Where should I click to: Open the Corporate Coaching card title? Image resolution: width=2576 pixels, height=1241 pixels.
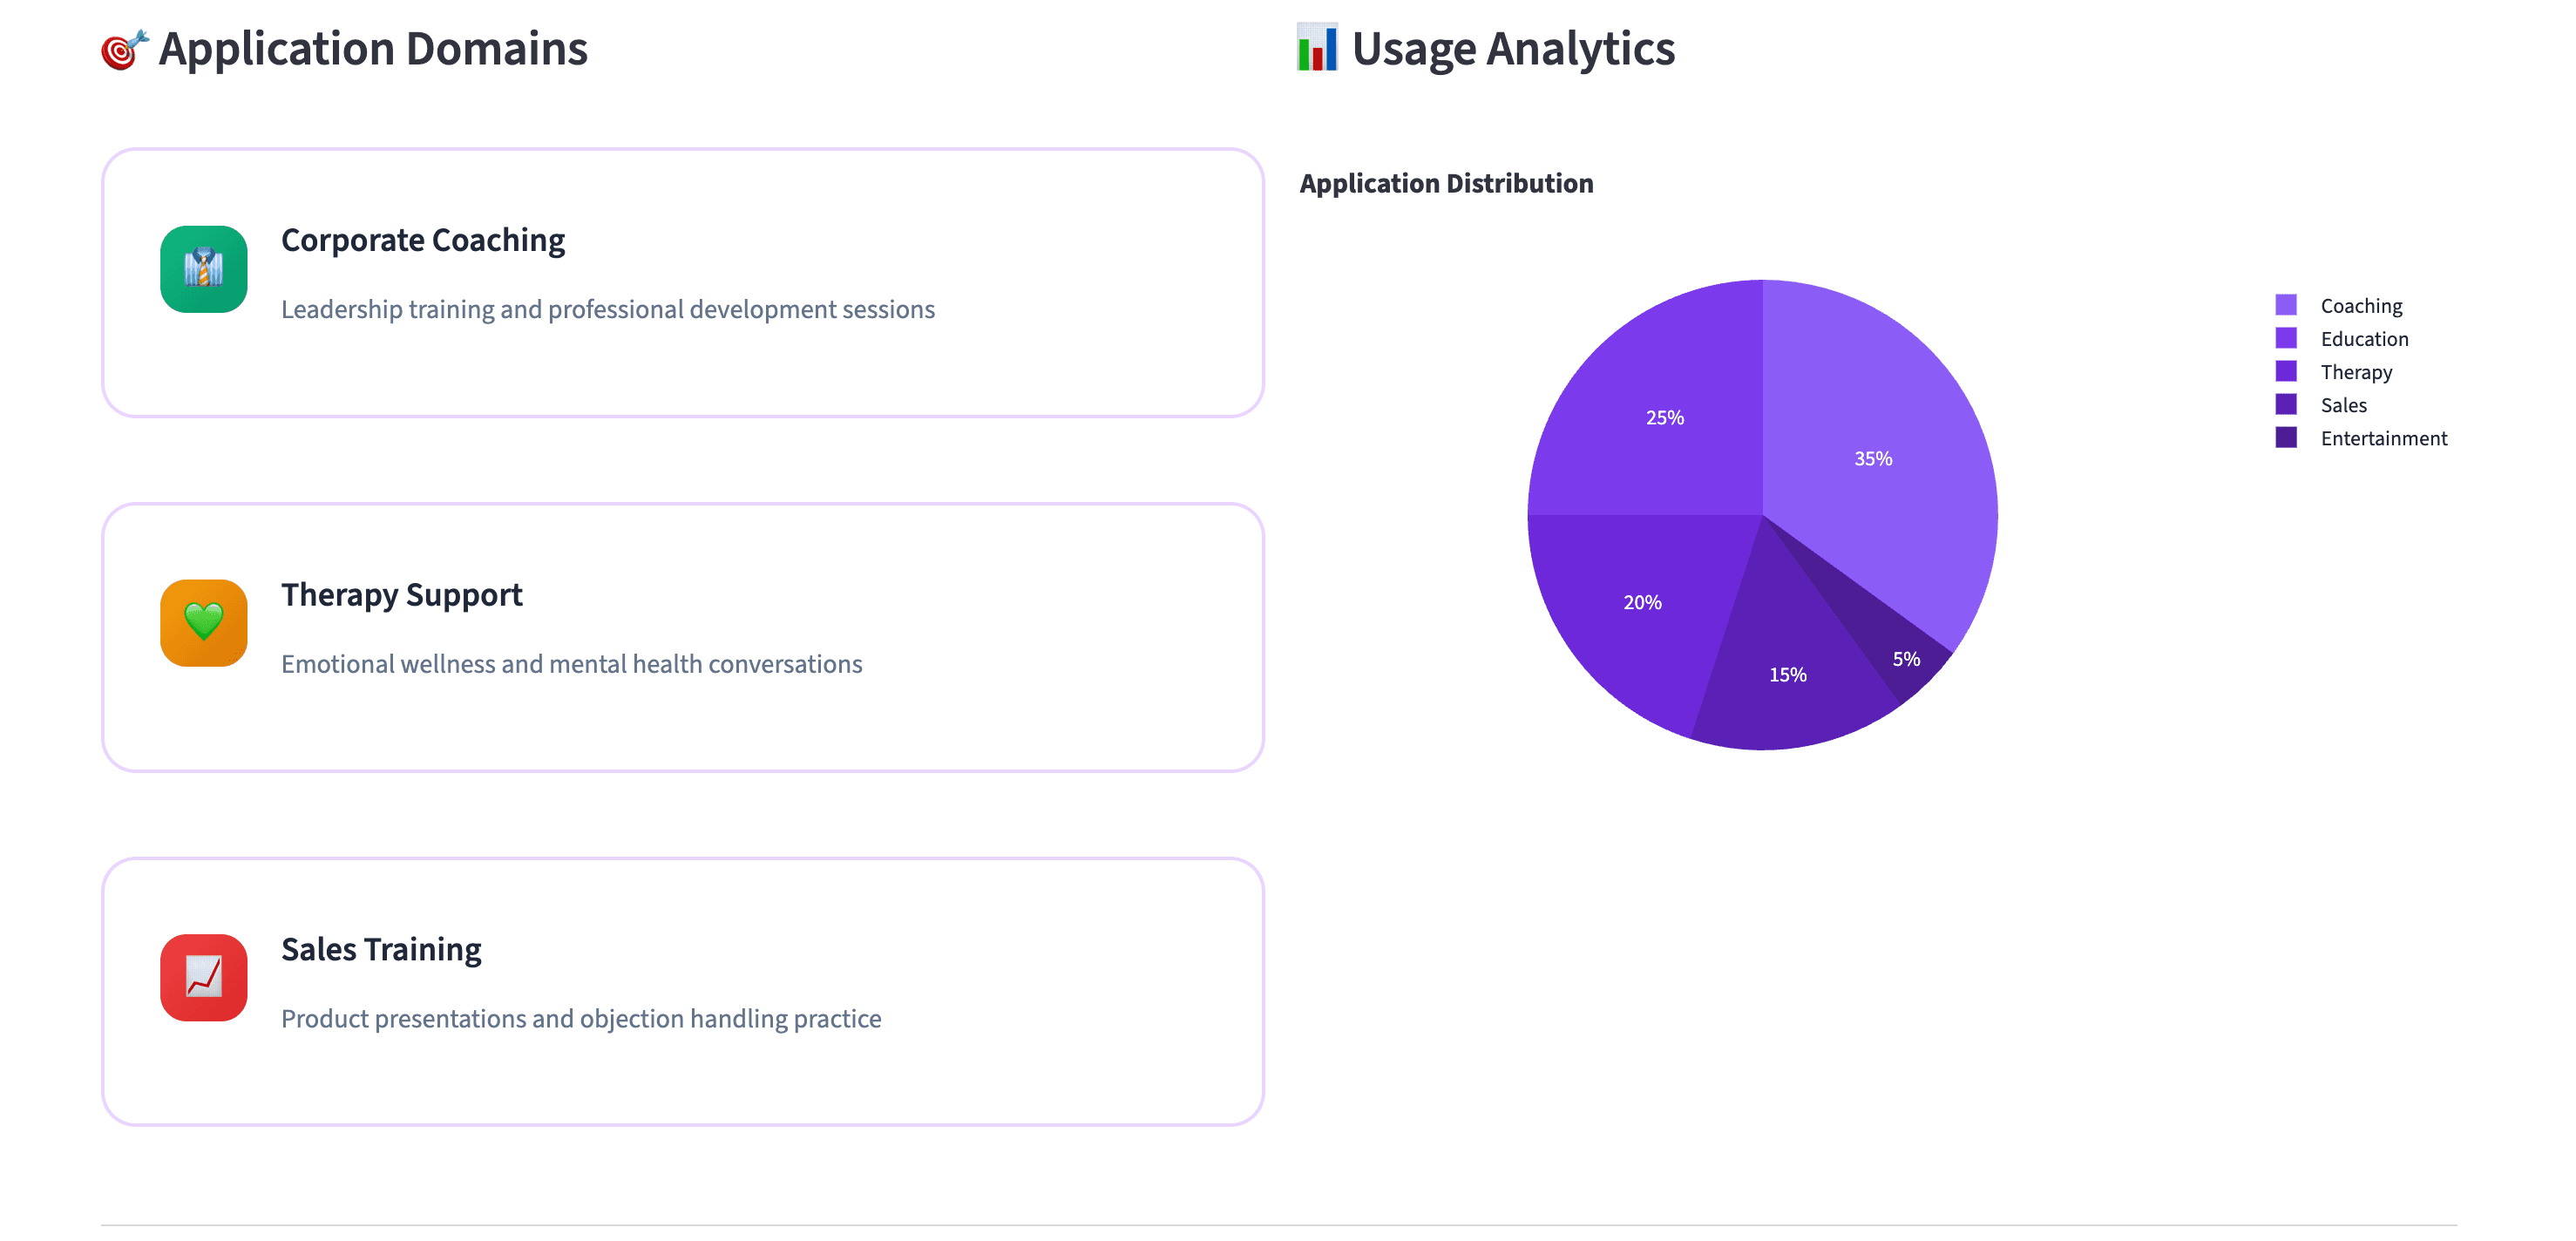[422, 240]
